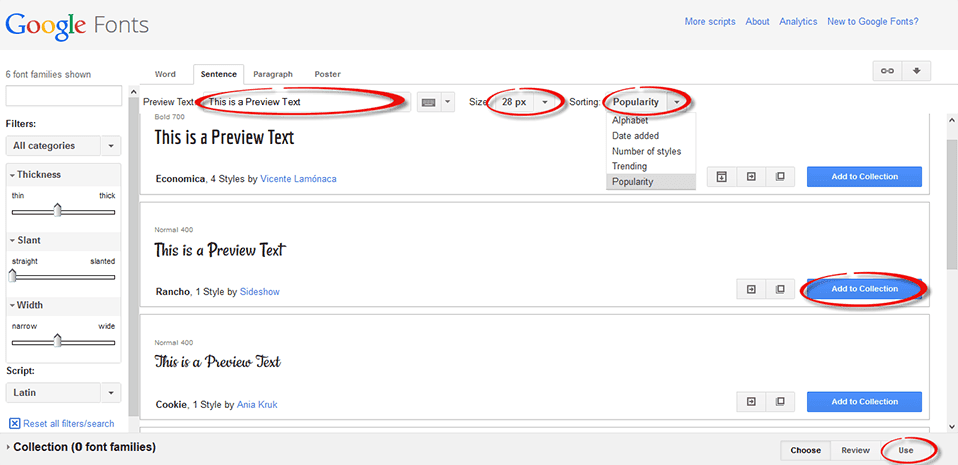Click the see-all-styles icon for Economica
The height and width of the screenshot is (465, 958).
(x=722, y=177)
